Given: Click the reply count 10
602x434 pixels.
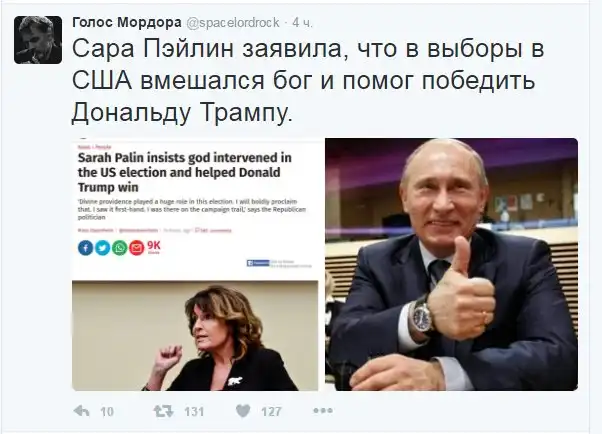Looking at the screenshot, I should [x=107, y=412].
